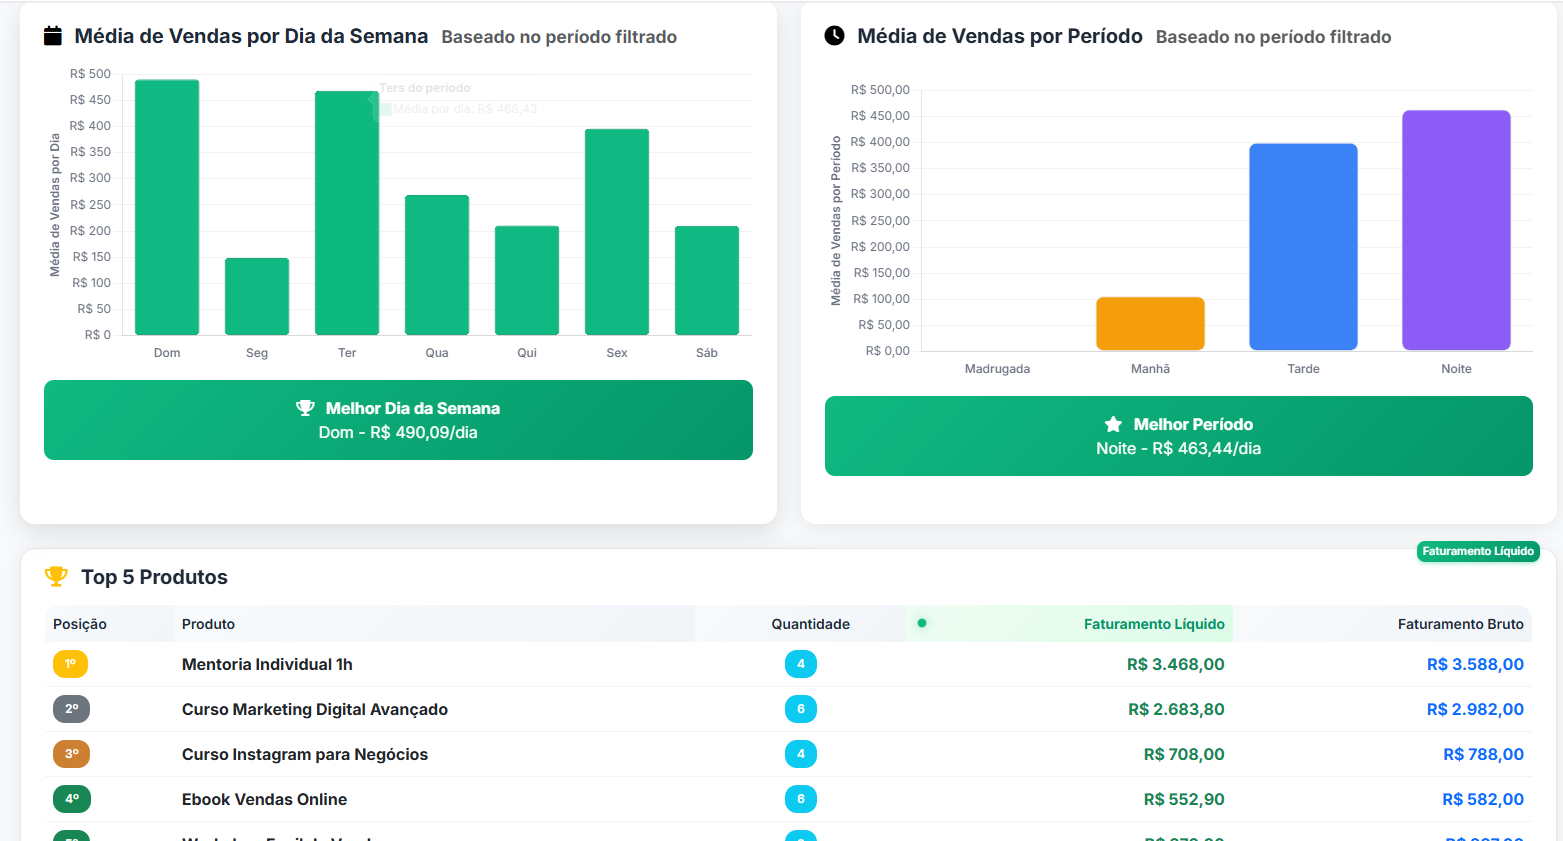Click the trophy icon in Melhor Dia banner
1563x841 pixels.
[305, 408]
